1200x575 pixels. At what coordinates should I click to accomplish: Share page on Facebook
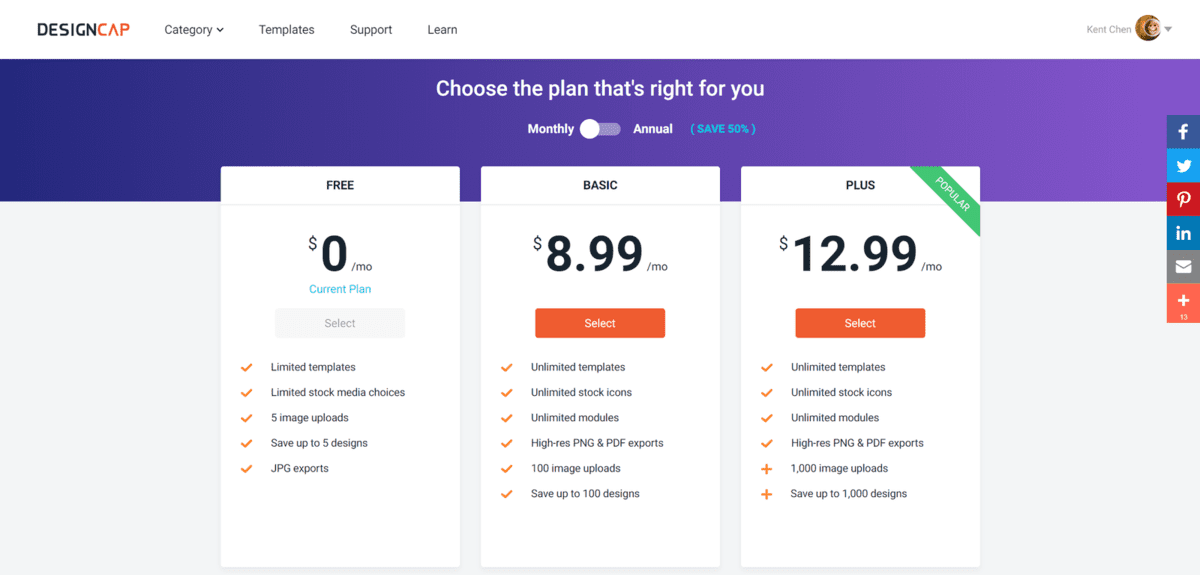point(1183,131)
